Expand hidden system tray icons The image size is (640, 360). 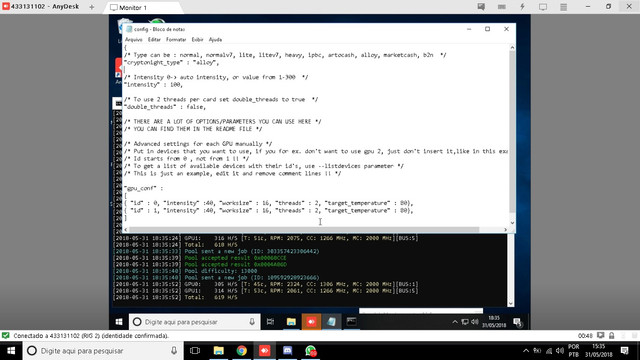(x=526, y=351)
